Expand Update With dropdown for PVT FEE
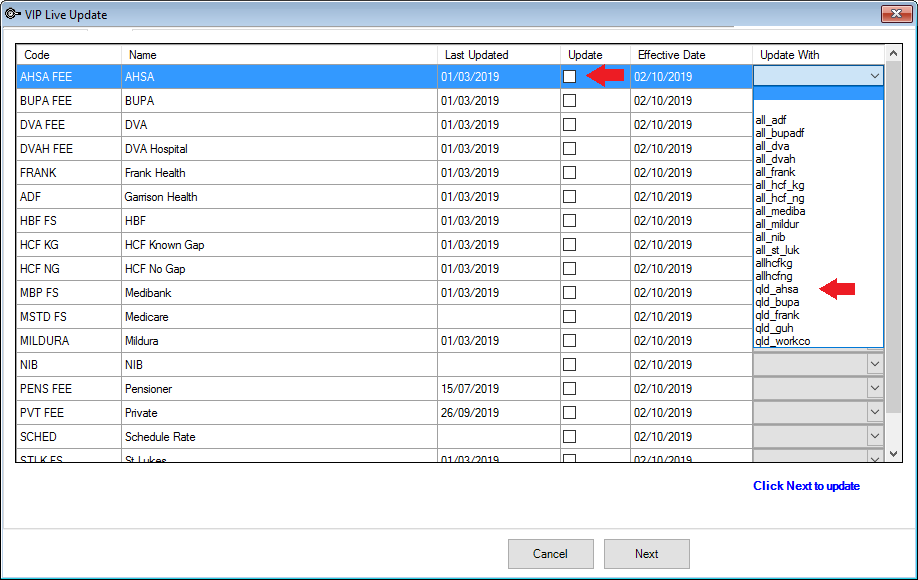Image resolution: width=918 pixels, height=580 pixels. coord(875,412)
